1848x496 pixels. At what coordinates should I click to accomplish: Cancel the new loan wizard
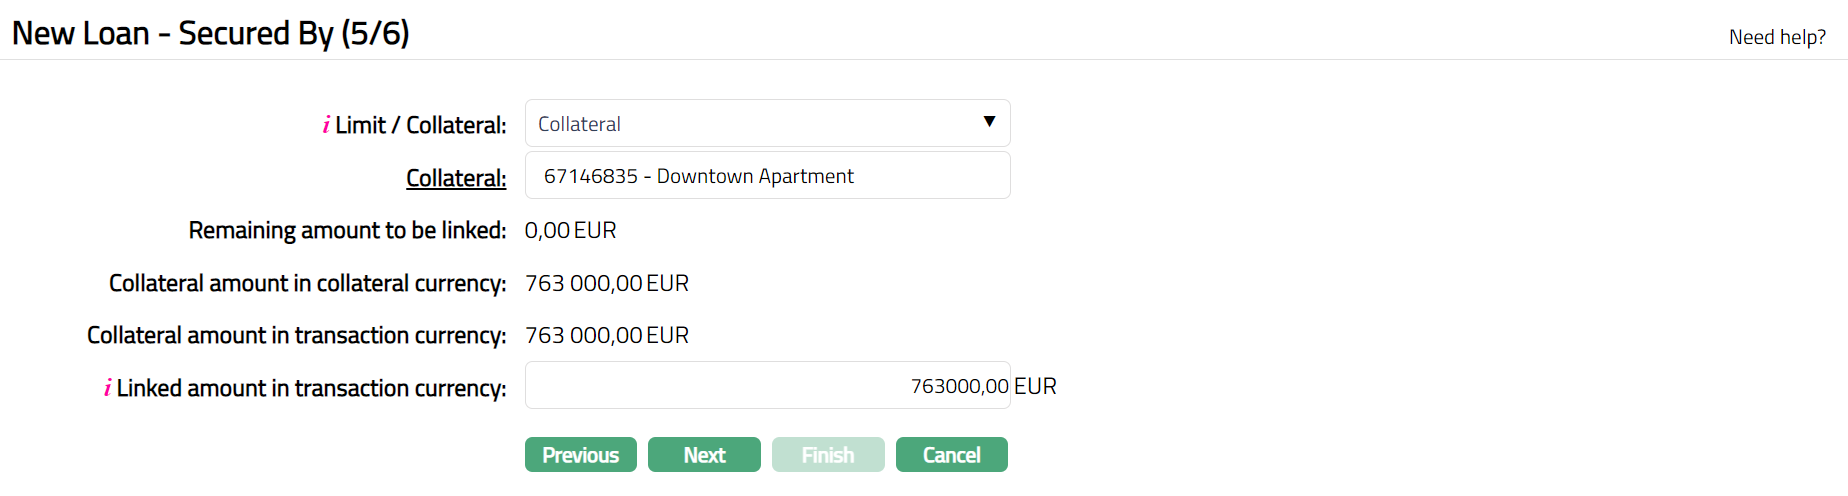[x=951, y=455]
